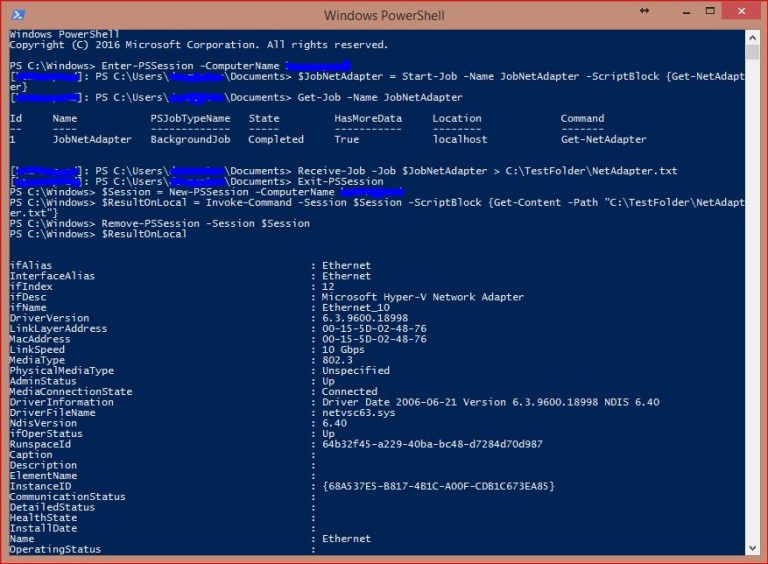Screen dimensions: 768x564
Task: Click the vertical scrollbar thumb
Action: [752, 52]
